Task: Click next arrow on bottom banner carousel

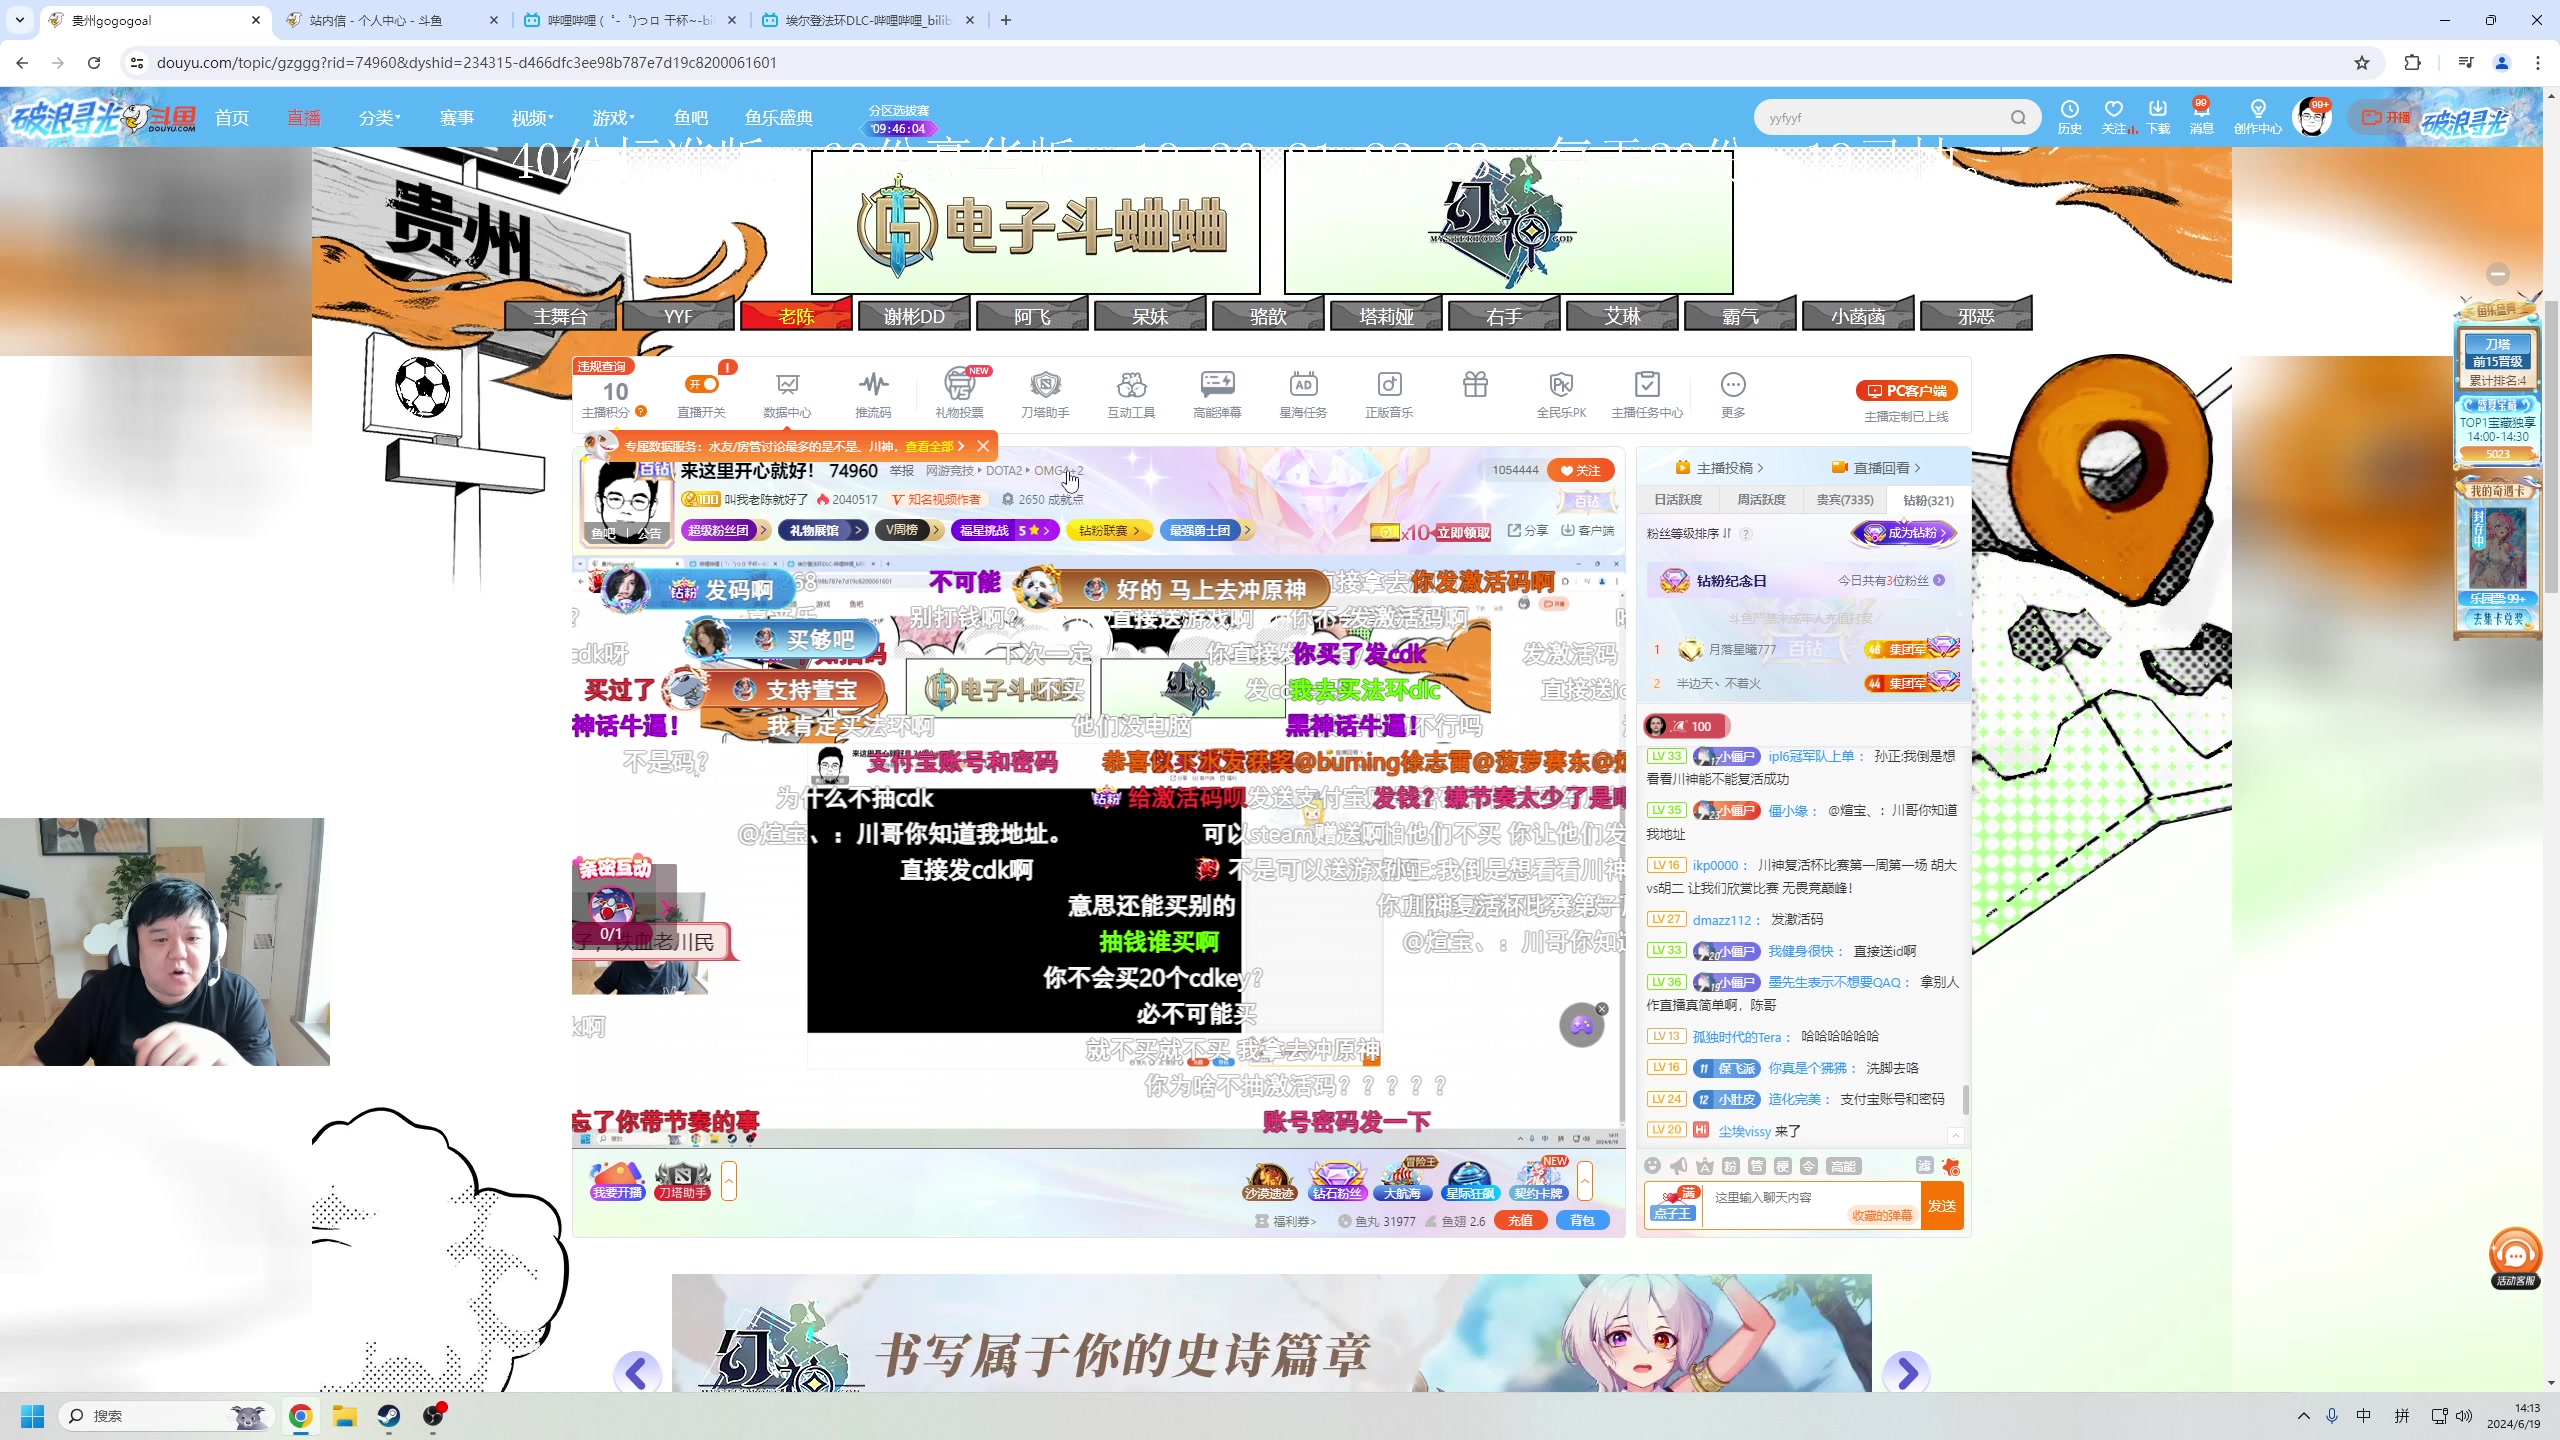Action: click(1906, 1372)
